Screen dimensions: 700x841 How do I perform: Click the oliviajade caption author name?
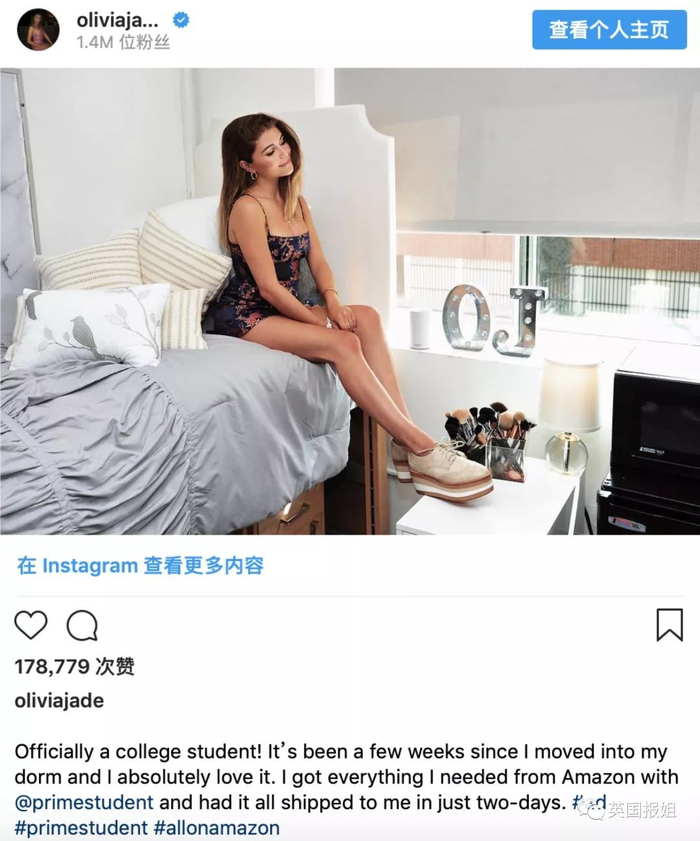(59, 700)
